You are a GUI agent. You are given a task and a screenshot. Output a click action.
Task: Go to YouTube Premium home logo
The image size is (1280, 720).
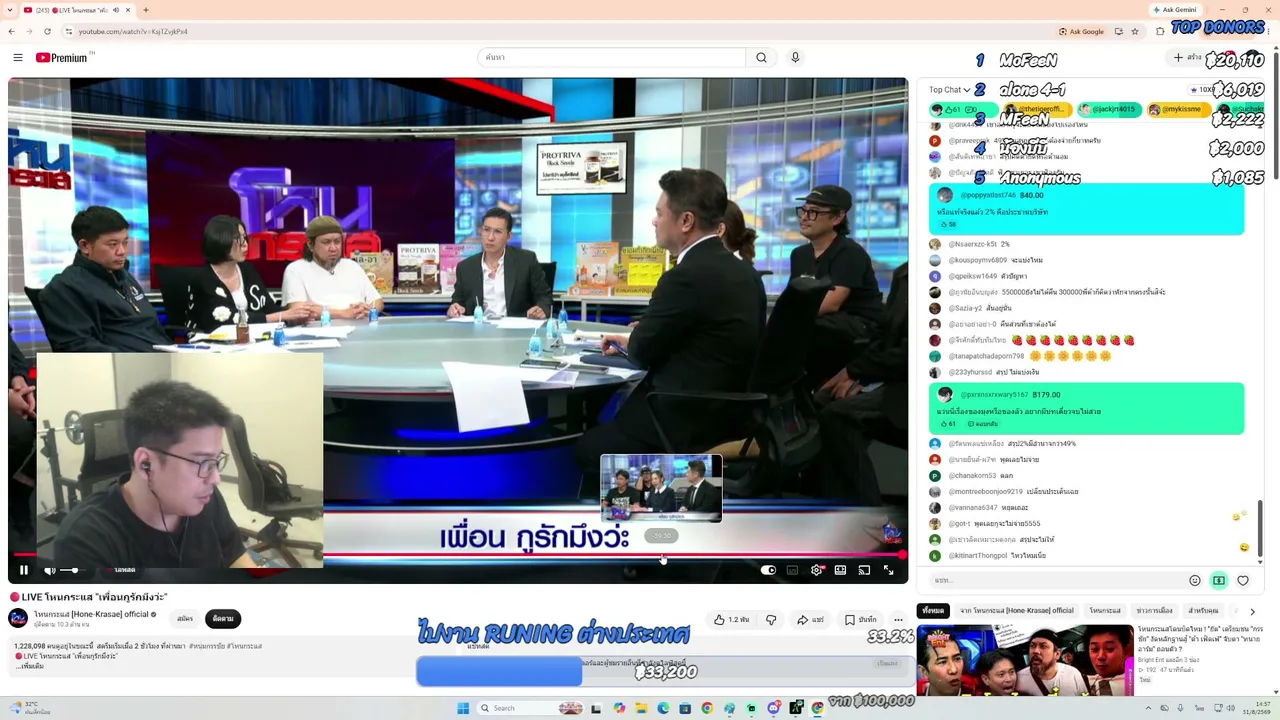point(61,58)
